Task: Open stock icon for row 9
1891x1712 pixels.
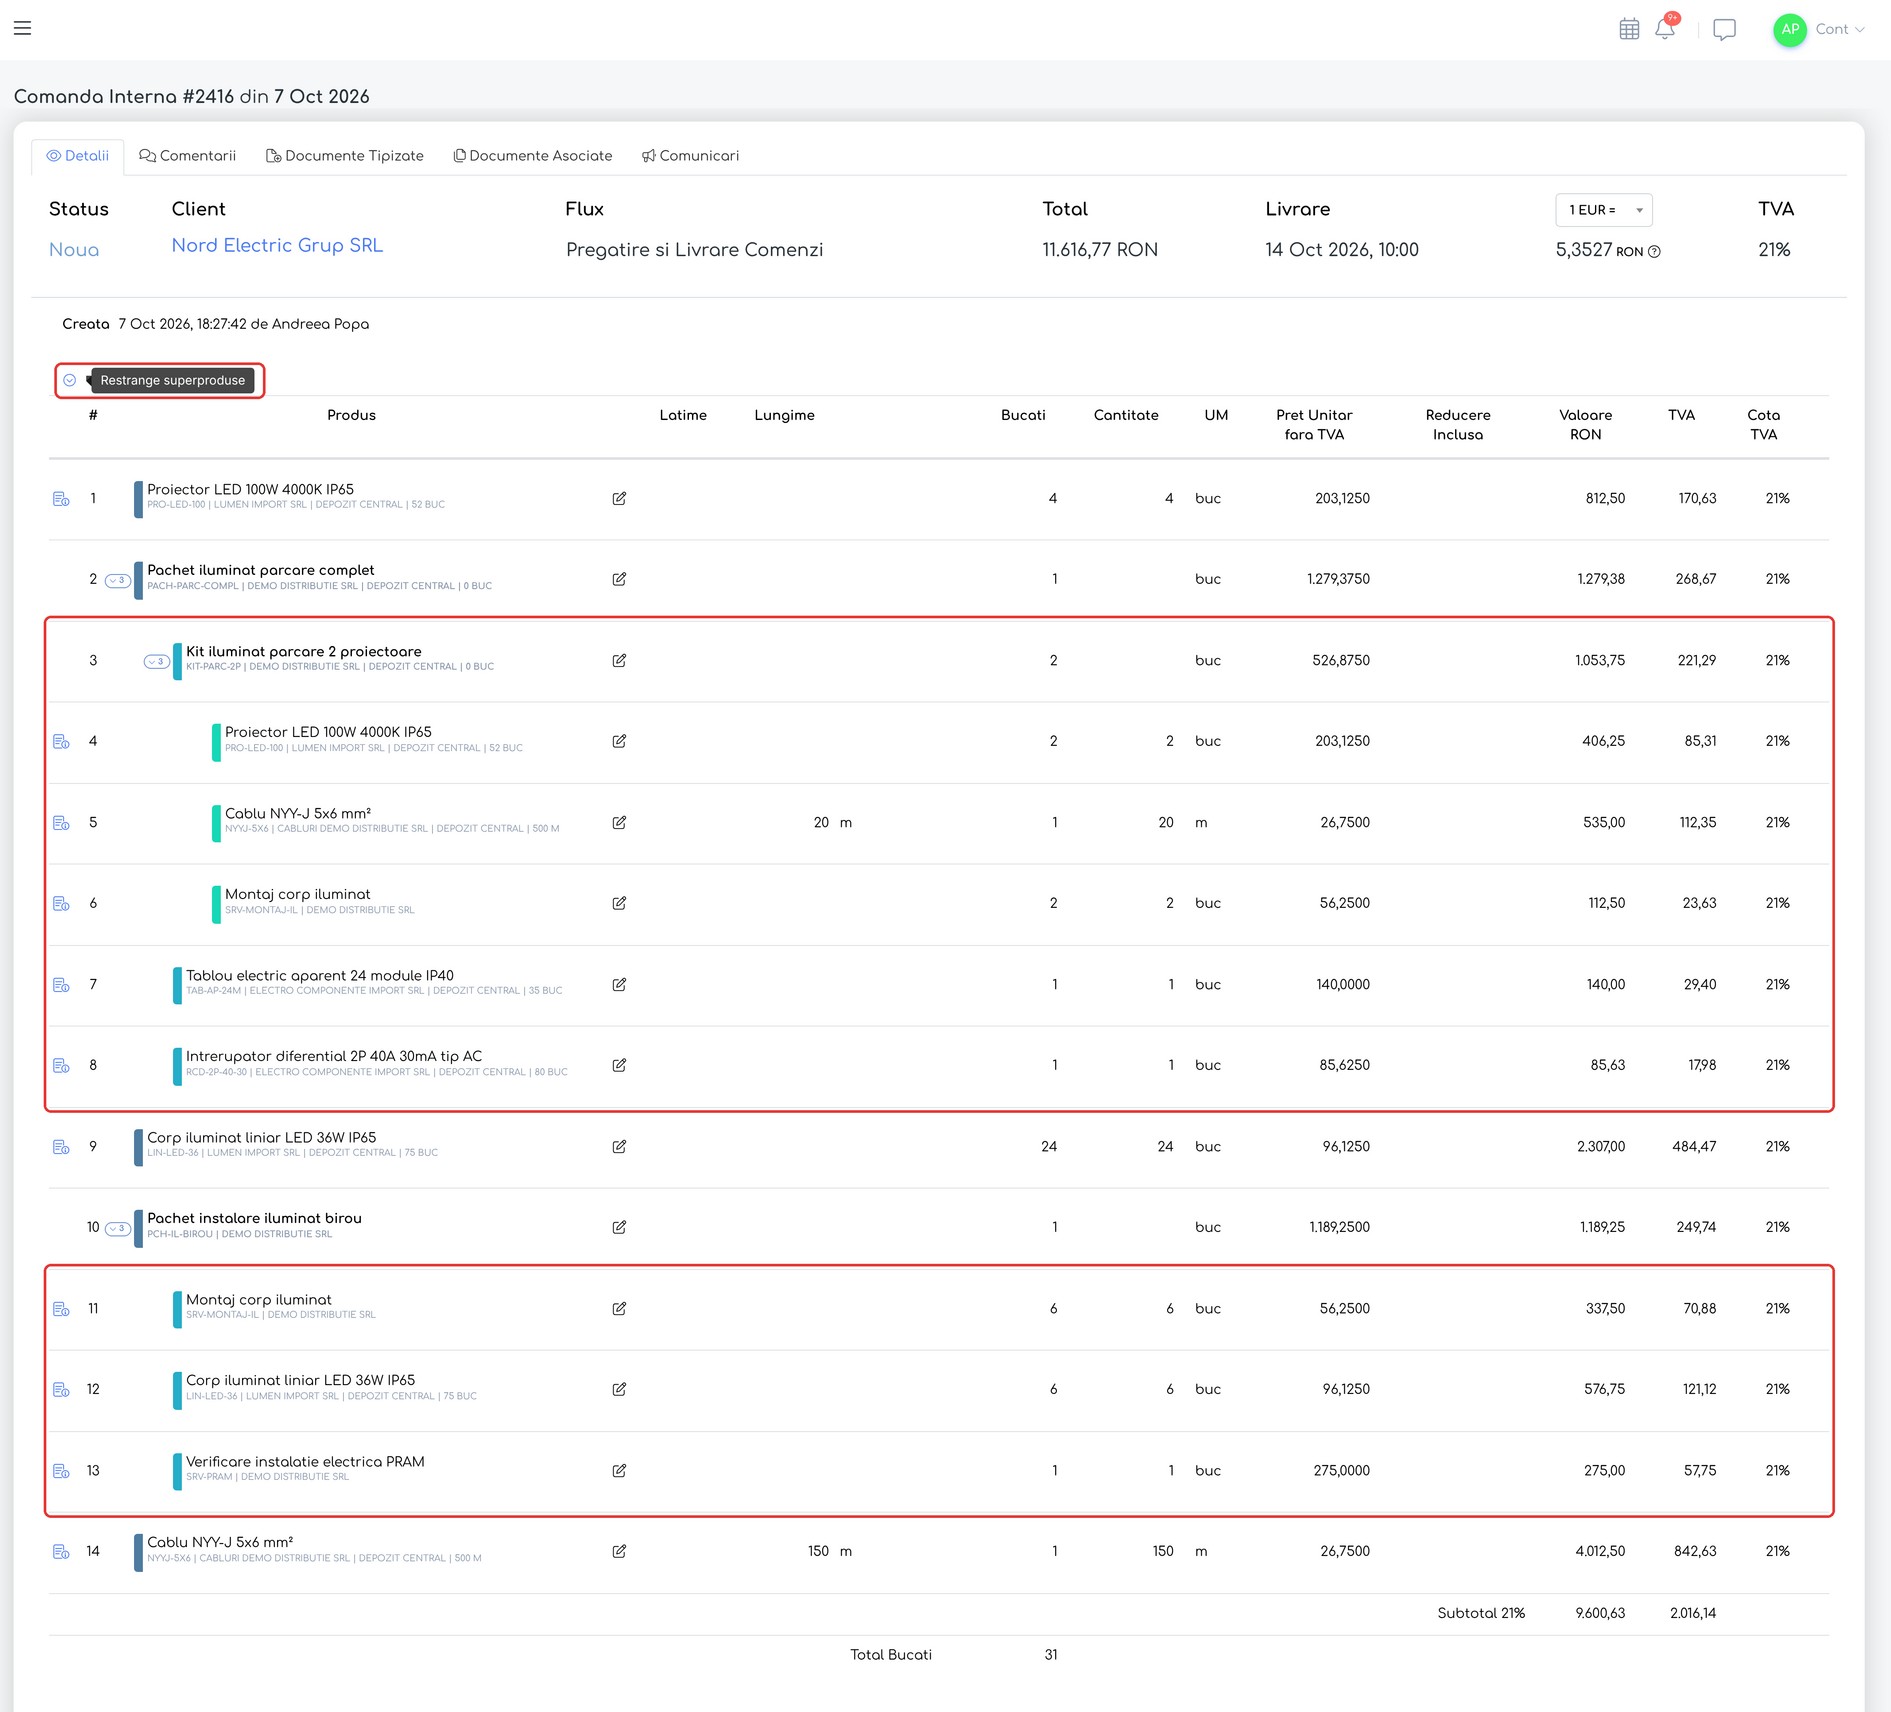Action: (x=61, y=1146)
